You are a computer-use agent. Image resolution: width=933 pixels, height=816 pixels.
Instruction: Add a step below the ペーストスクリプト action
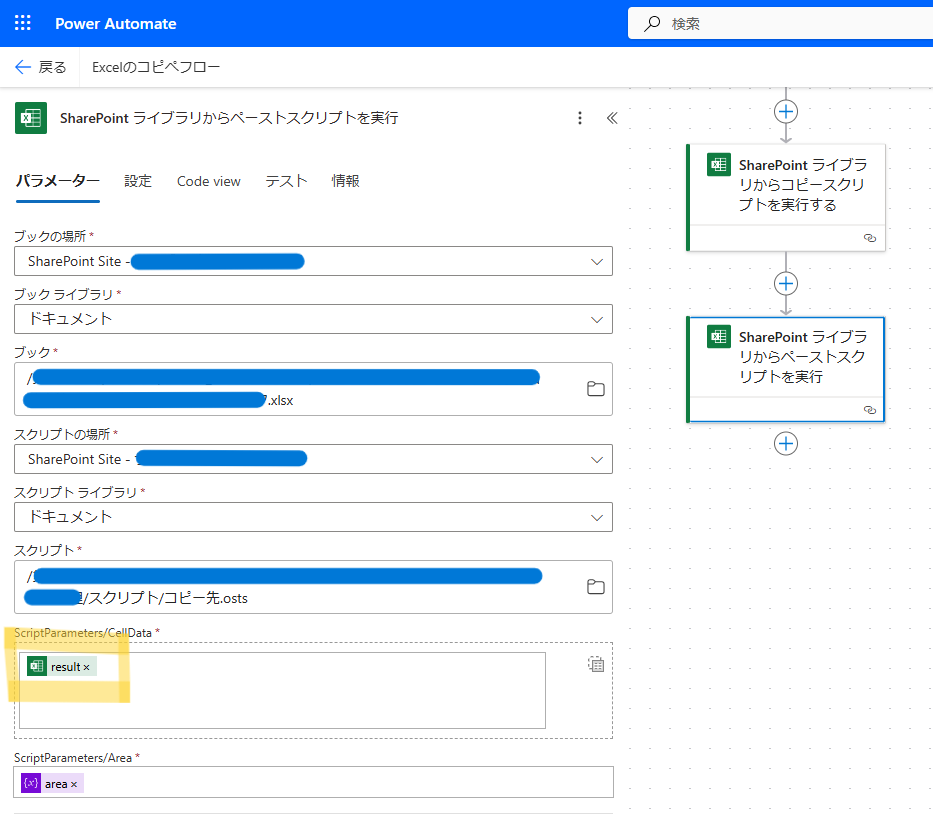click(x=786, y=443)
